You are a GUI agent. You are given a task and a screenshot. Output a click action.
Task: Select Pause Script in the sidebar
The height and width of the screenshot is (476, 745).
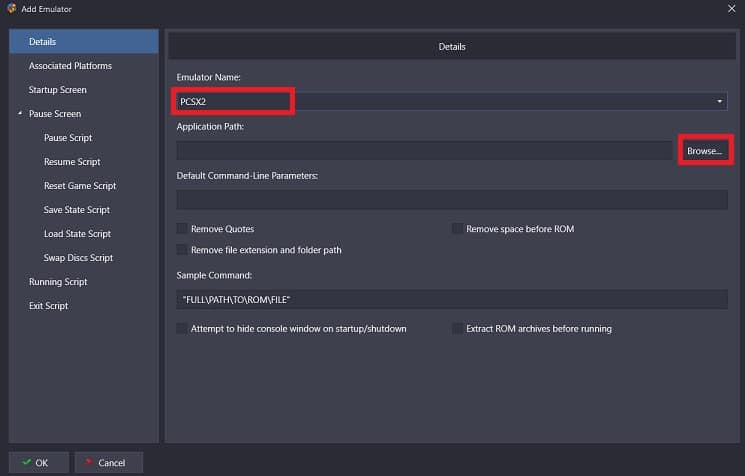click(68, 138)
